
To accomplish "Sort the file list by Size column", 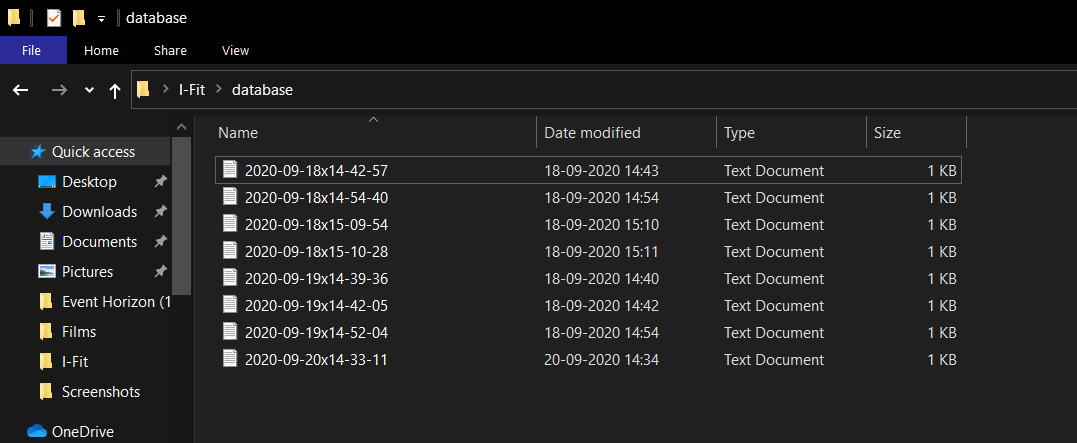I will pyautogui.click(x=887, y=132).
